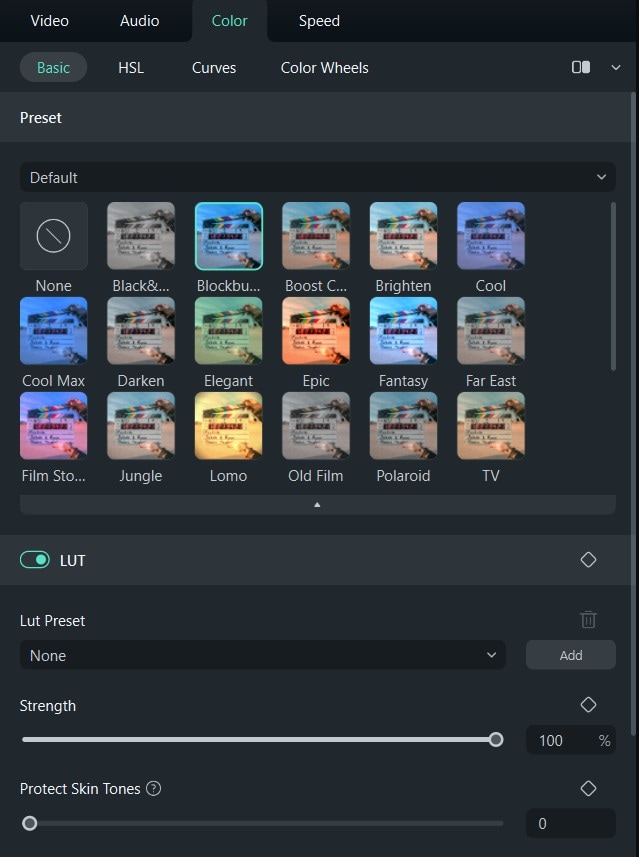The width and height of the screenshot is (639, 857).
Task: Click the Strength value field showing 100
Action: coord(571,740)
